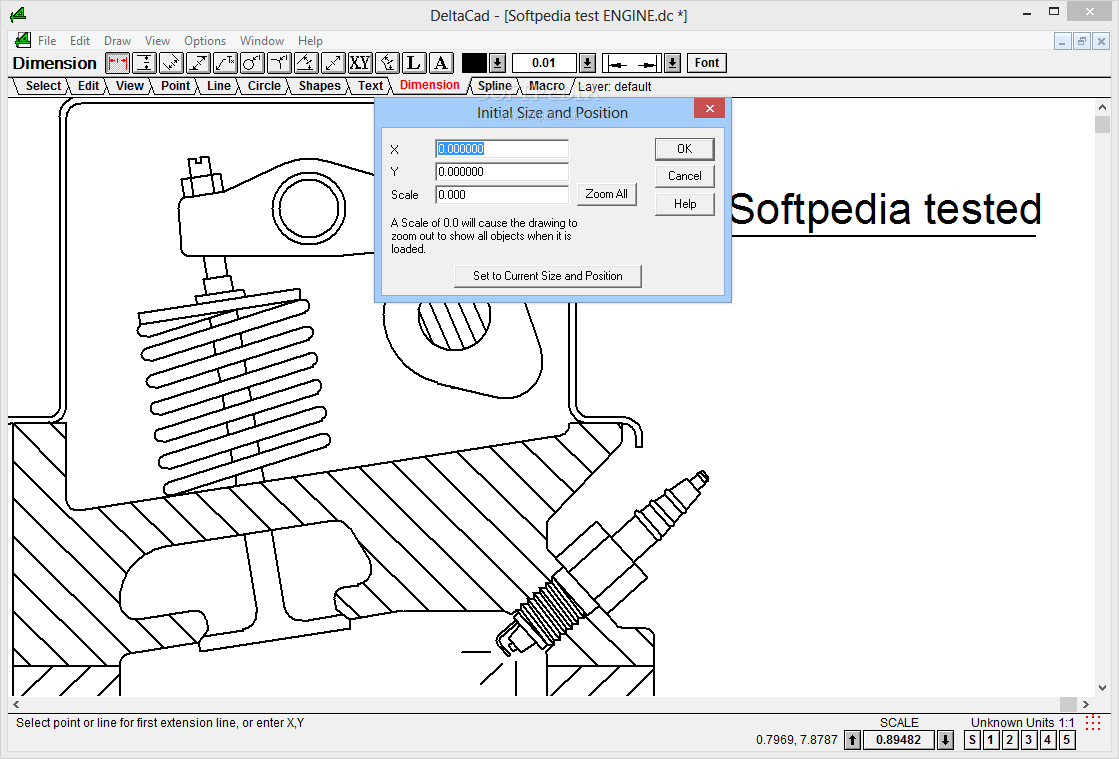The height and width of the screenshot is (759, 1119).
Task: Select the vertical dimension tool
Action: point(145,63)
